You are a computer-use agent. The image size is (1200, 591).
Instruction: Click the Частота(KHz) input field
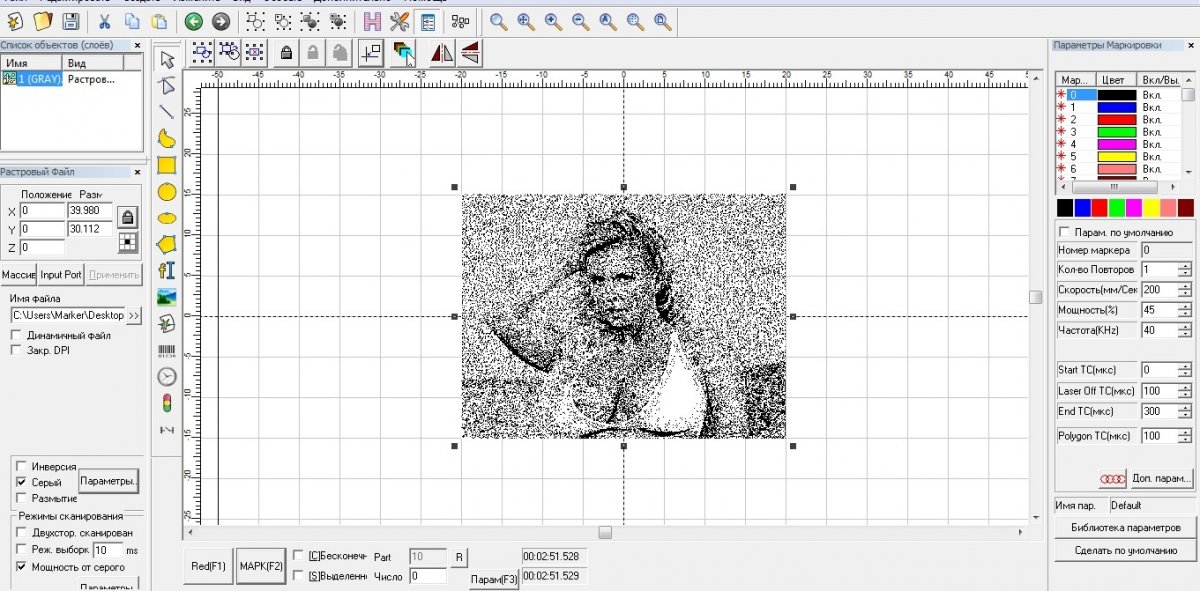point(1157,330)
